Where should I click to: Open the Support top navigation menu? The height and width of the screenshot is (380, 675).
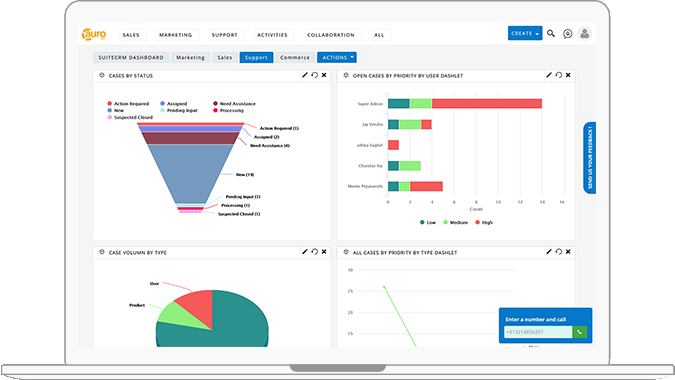point(225,35)
